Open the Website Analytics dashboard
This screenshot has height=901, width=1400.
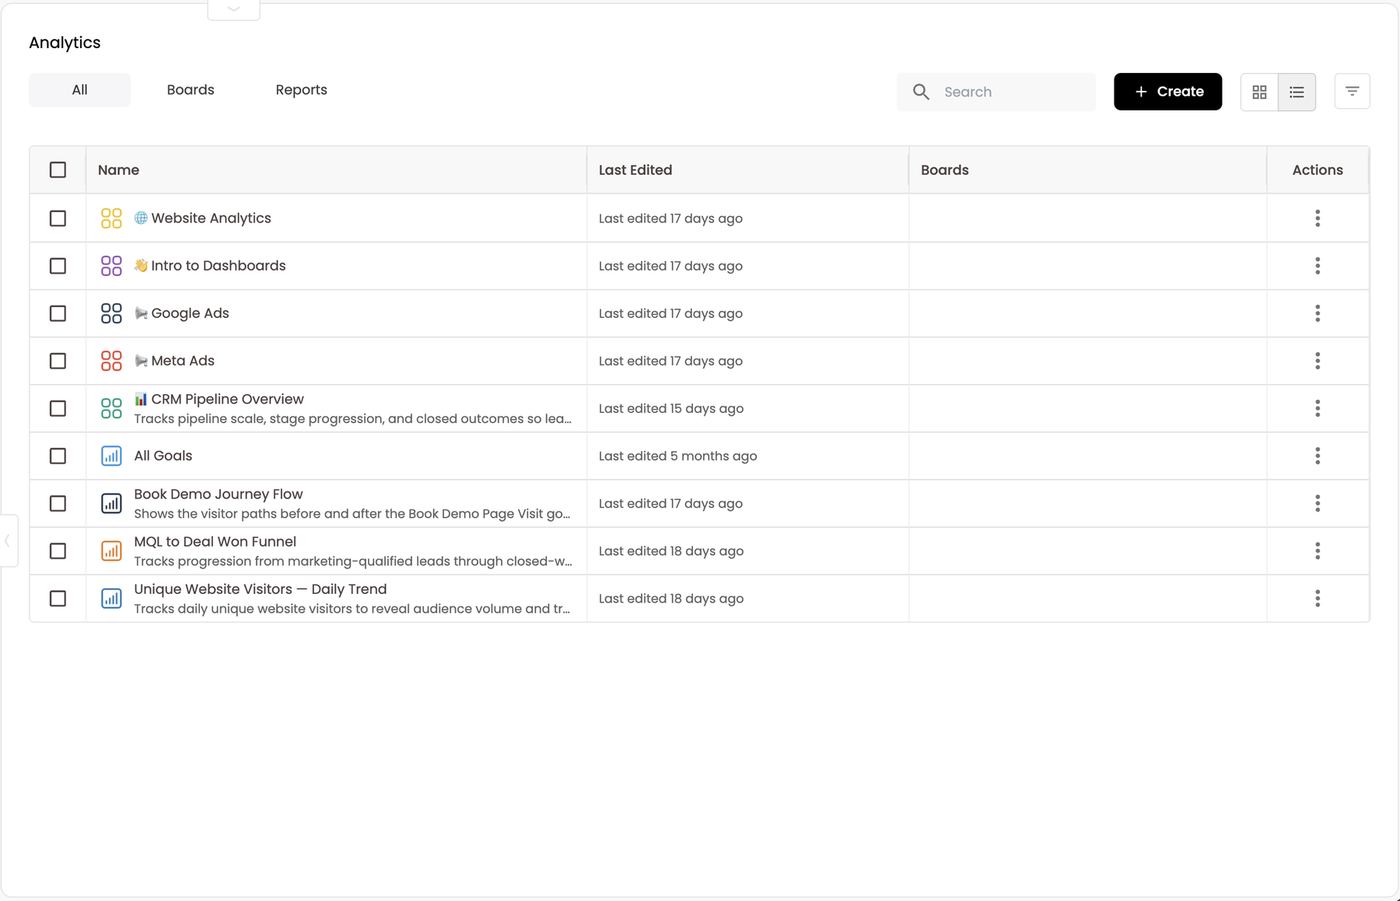point(211,218)
